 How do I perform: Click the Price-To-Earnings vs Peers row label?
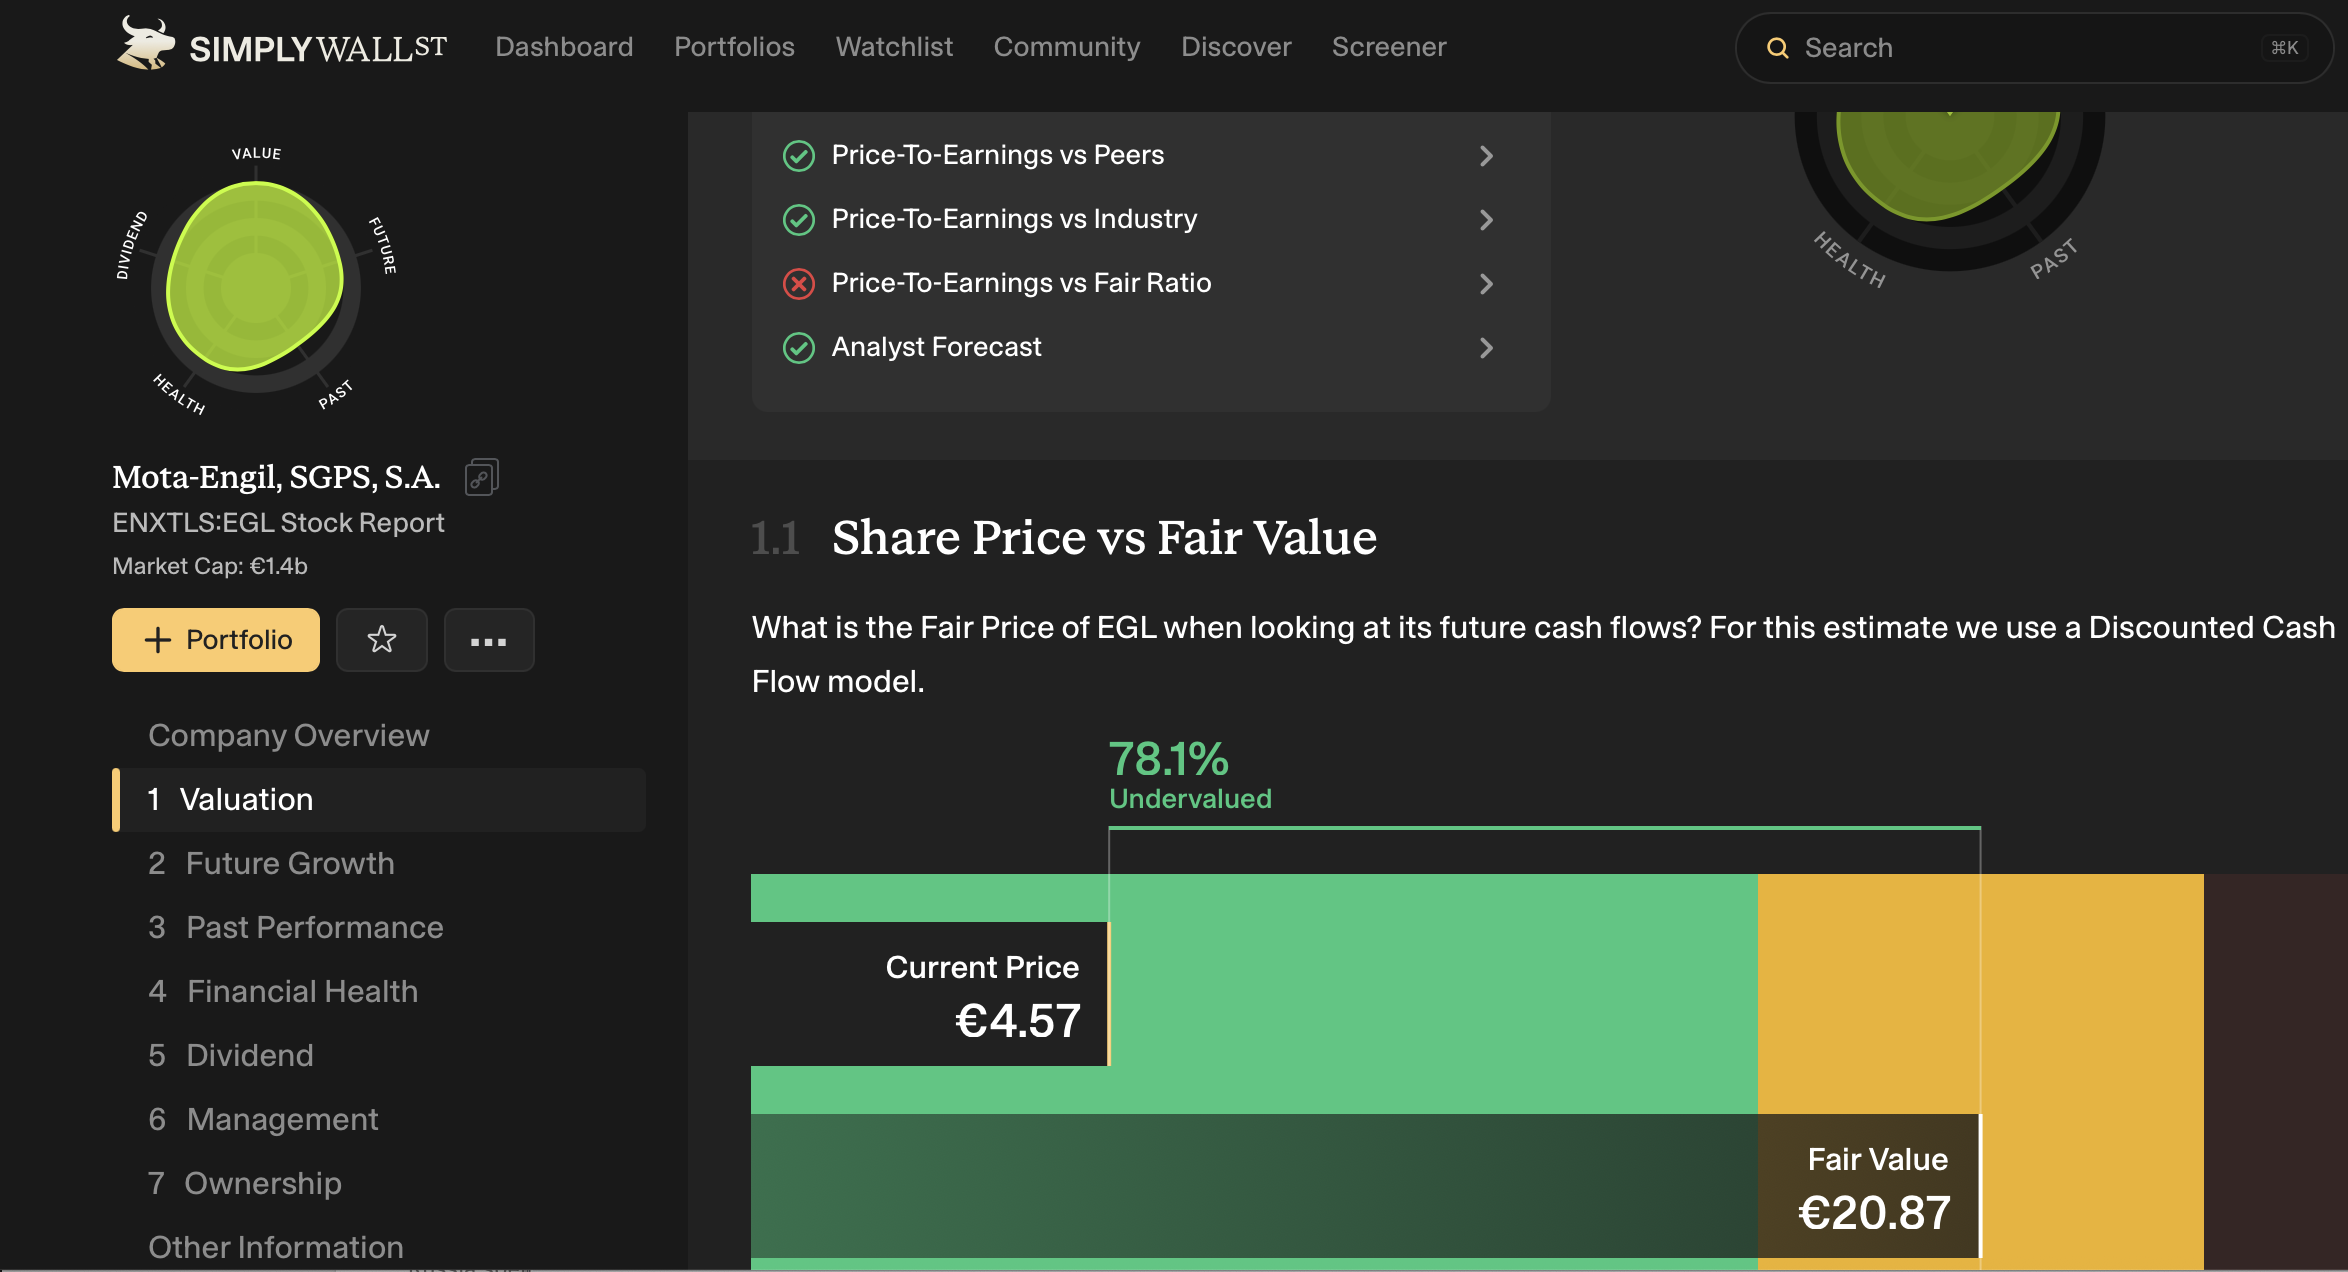coord(998,155)
